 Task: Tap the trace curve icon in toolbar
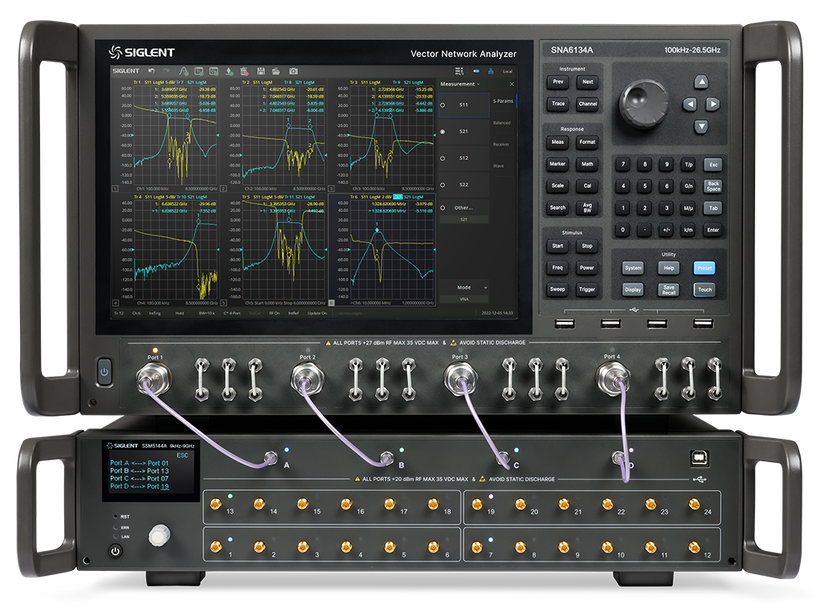(184, 72)
